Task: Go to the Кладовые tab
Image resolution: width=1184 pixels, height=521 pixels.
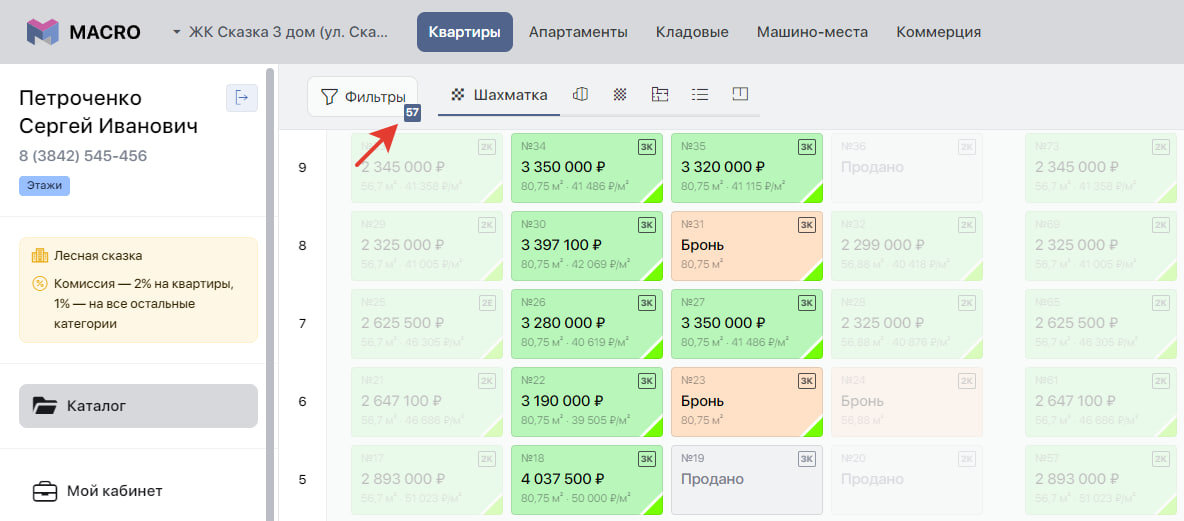Action: (692, 32)
